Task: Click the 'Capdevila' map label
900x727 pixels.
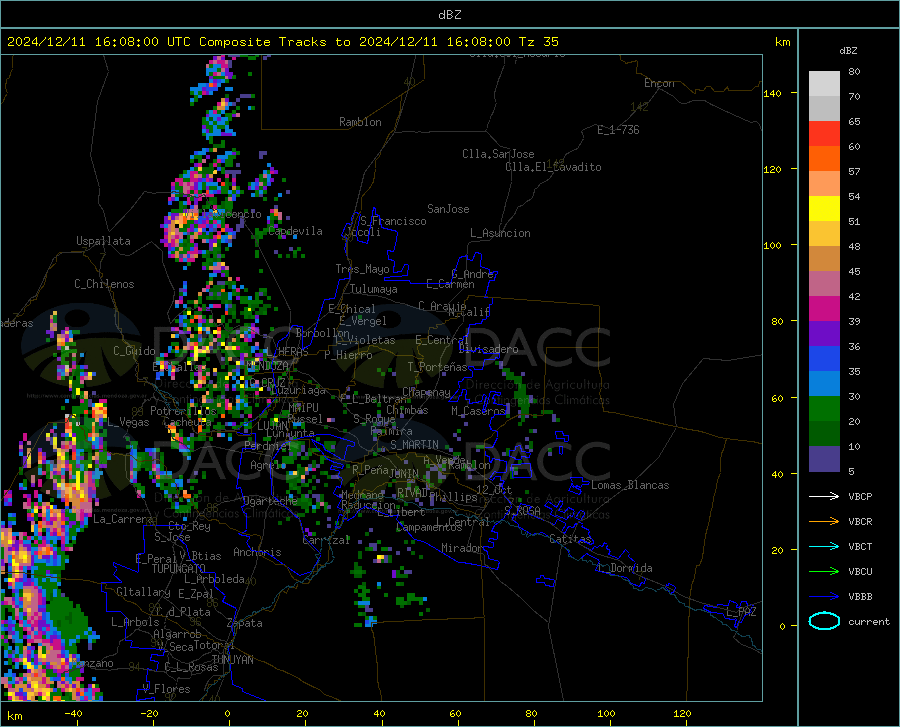Action: click(295, 231)
